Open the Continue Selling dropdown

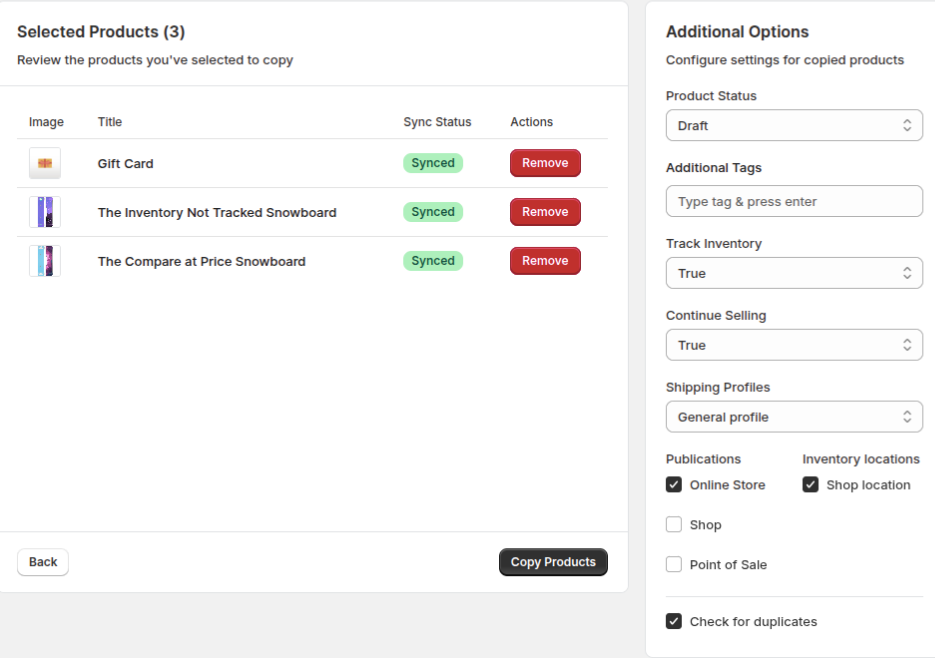coord(794,345)
